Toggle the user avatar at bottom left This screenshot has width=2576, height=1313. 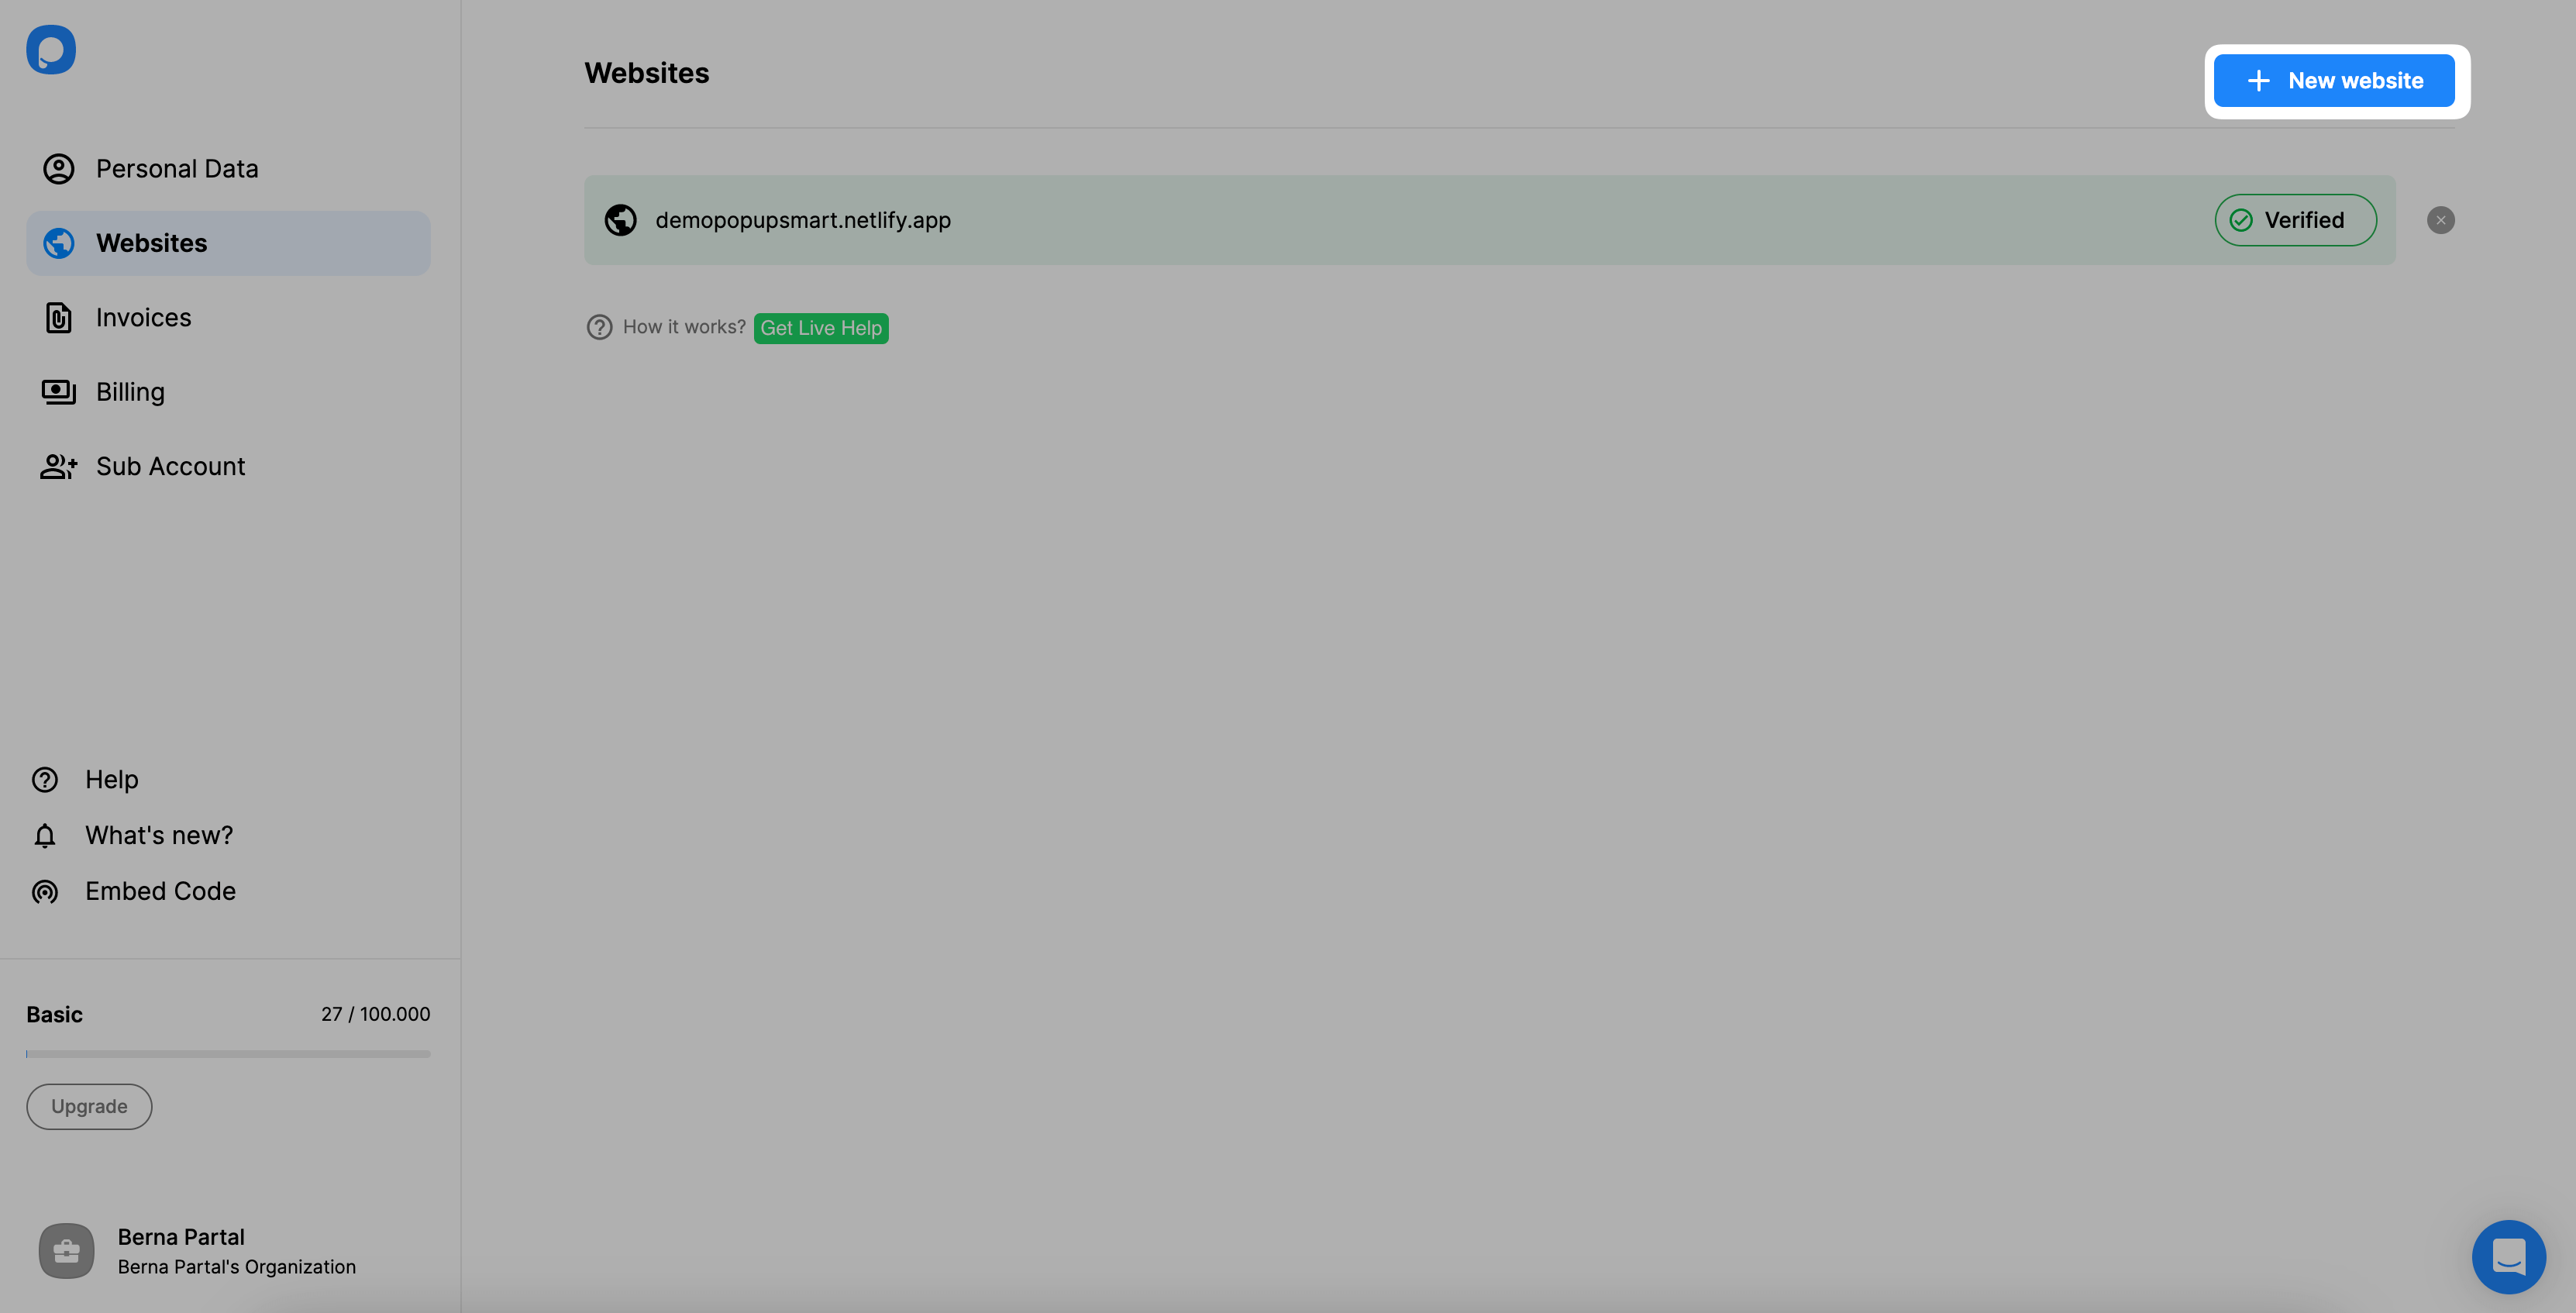[x=67, y=1249]
